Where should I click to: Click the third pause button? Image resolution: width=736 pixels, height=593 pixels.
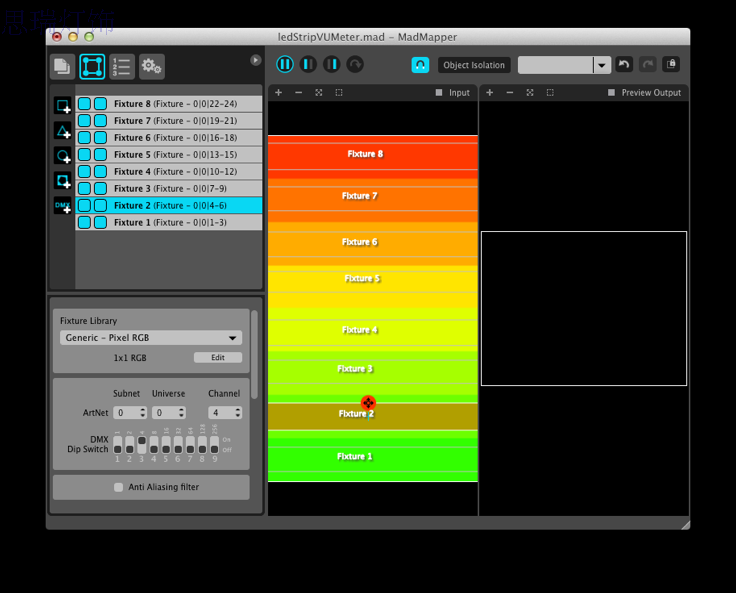pos(331,64)
